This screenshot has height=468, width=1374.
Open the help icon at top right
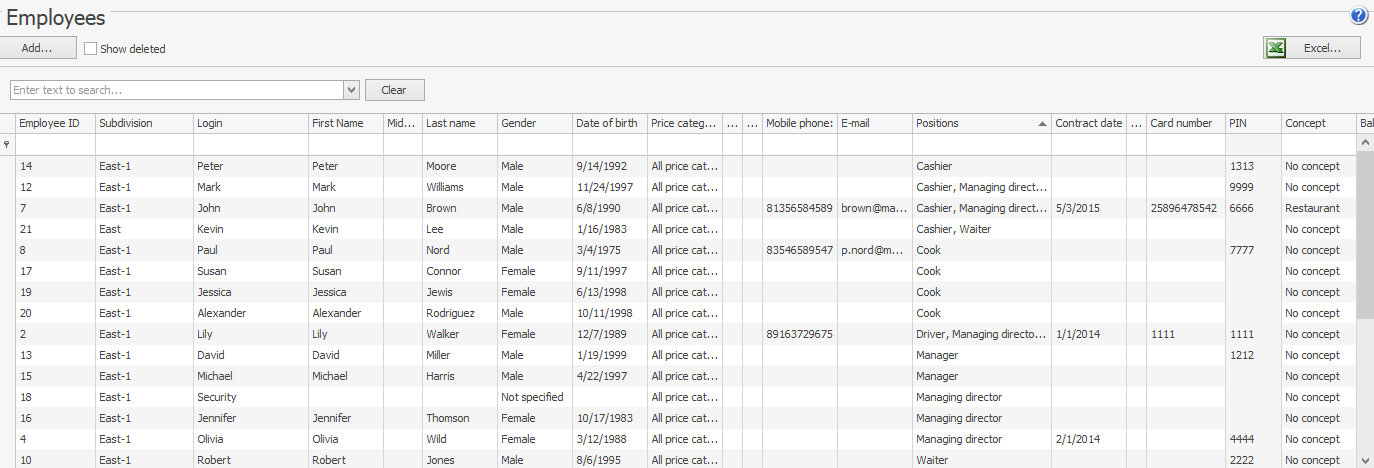(1358, 16)
